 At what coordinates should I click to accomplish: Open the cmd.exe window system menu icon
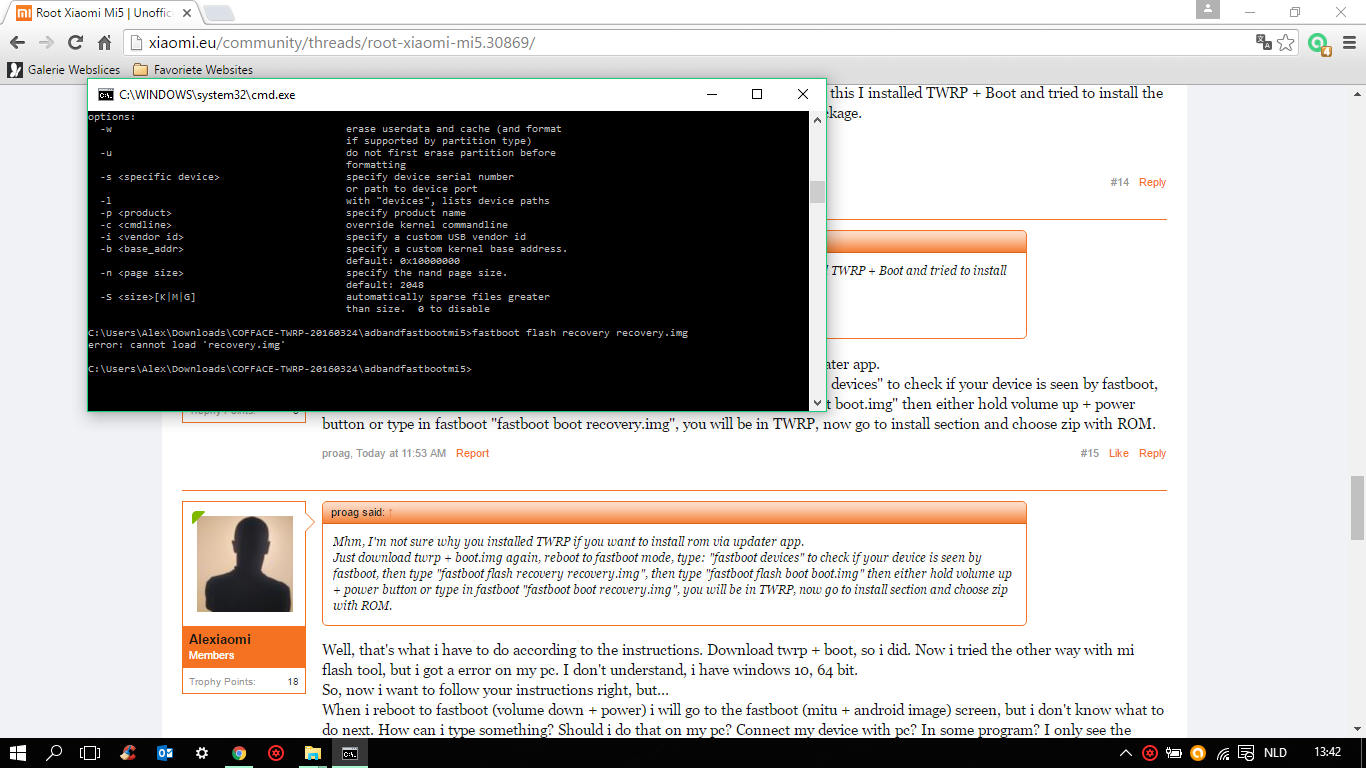pyautogui.click(x=105, y=94)
